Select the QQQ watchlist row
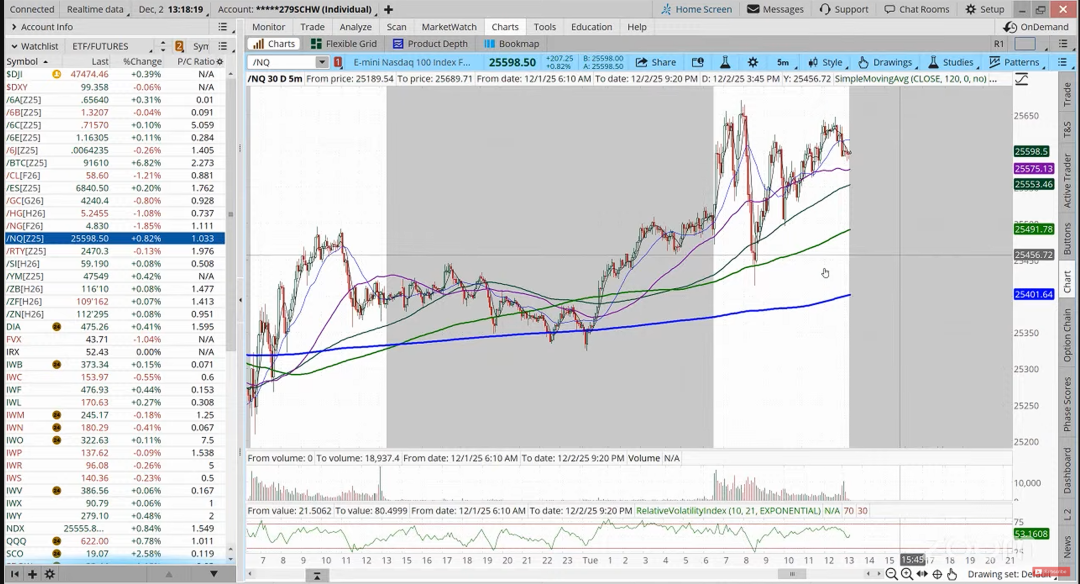 click(115, 541)
